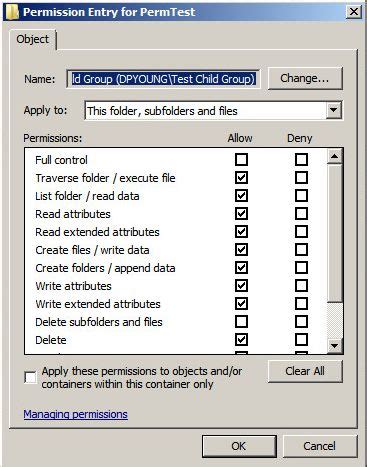Open the Apply to dropdown
The image size is (367, 467).
[x=334, y=110]
